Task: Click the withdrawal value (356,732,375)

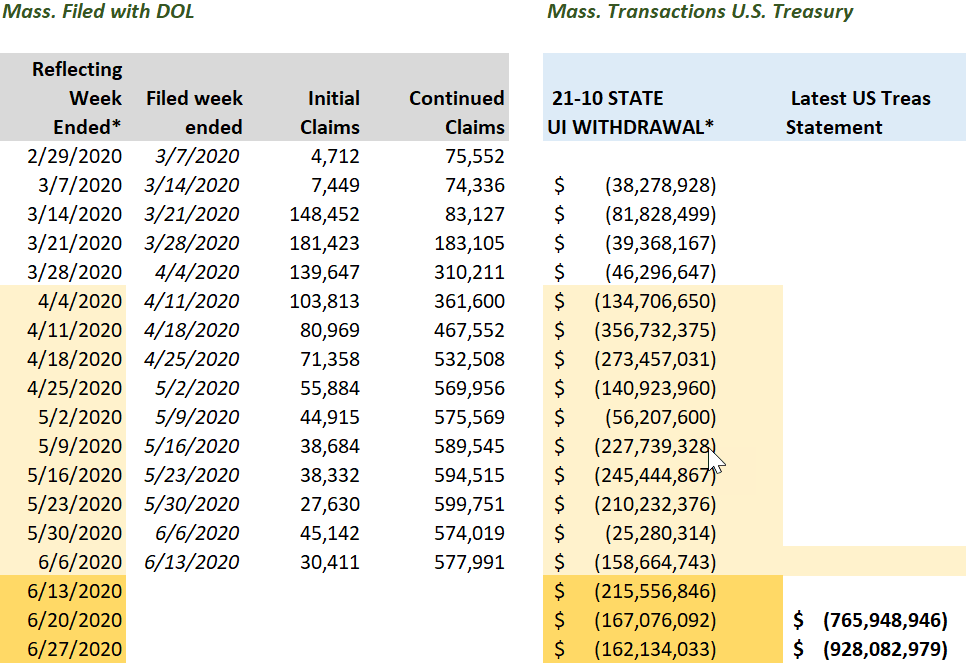Action: [654, 330]
